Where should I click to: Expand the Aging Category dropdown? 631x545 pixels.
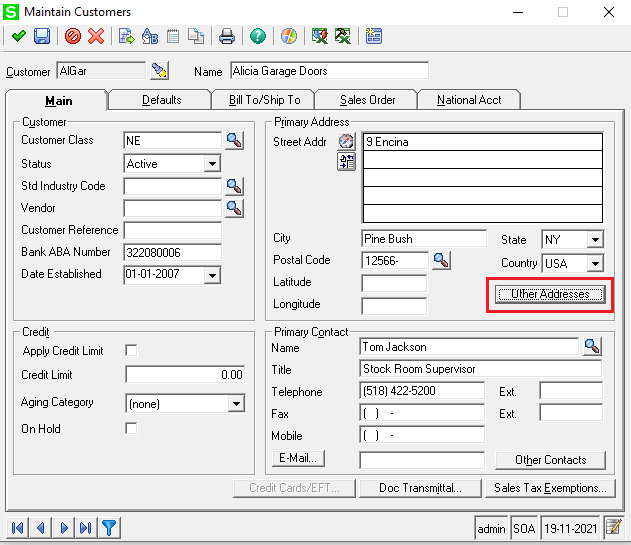coord(236,403)
